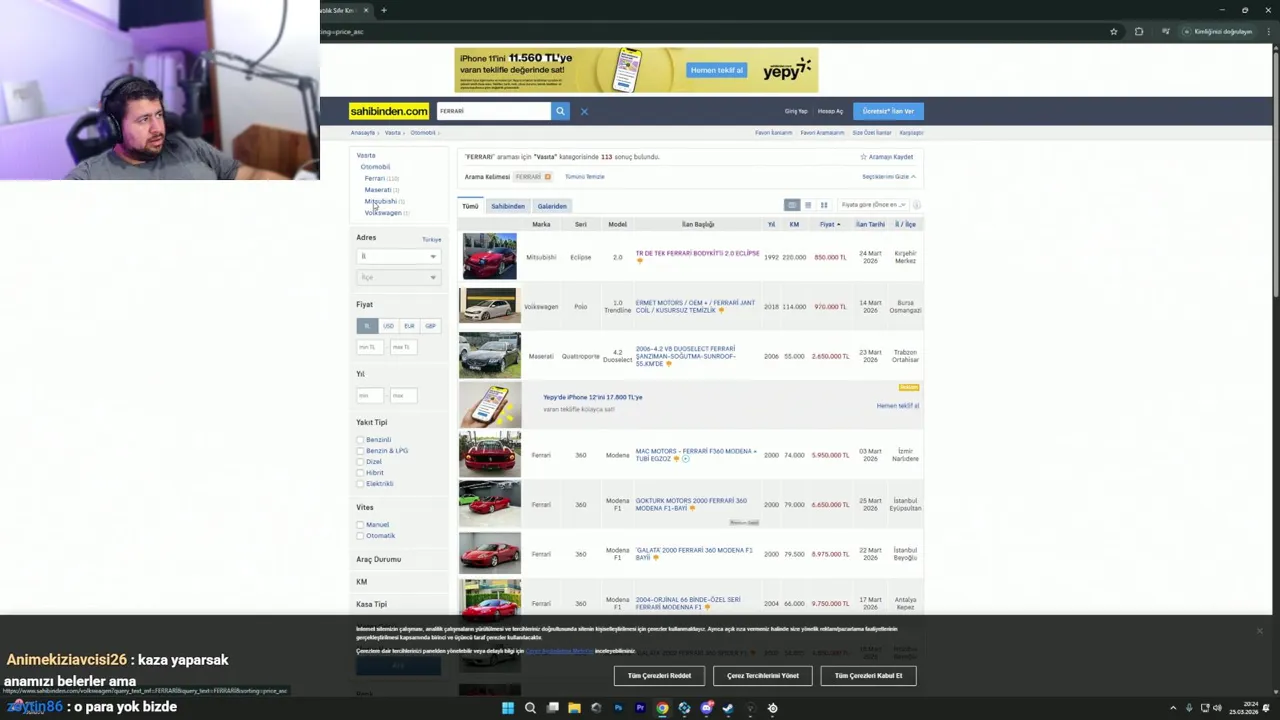Click Tüm Çerezleri Kabul Et button
The width and height of the screenshot is (1280, 720).
pyautogui.click(x=868, y=676)
